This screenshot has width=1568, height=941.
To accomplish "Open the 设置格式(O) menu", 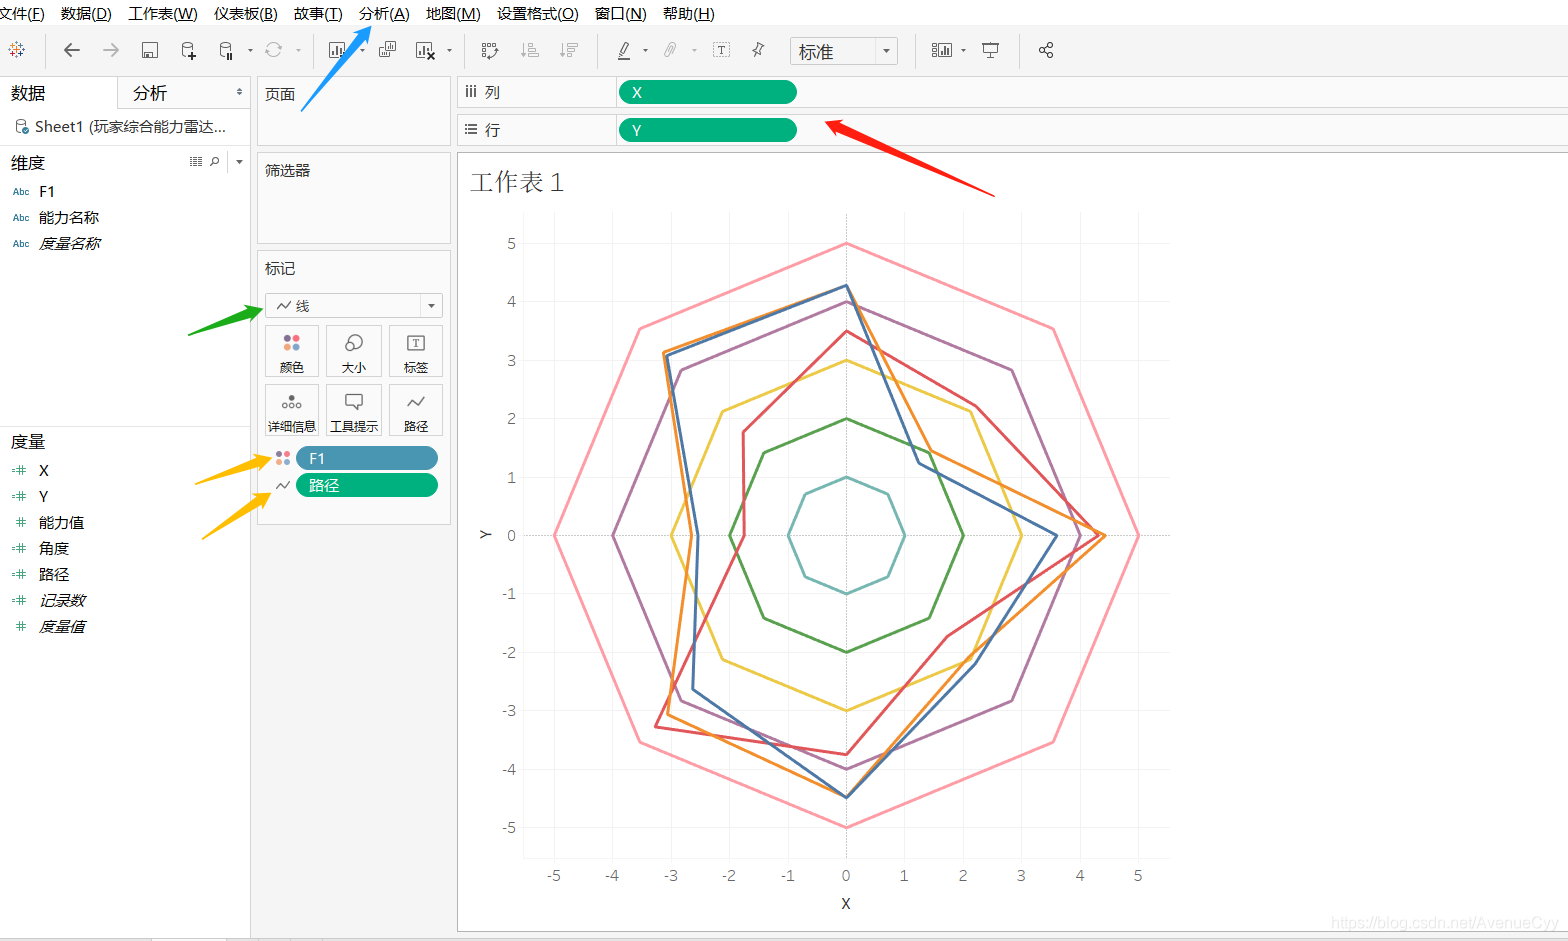I will point(538,14).
